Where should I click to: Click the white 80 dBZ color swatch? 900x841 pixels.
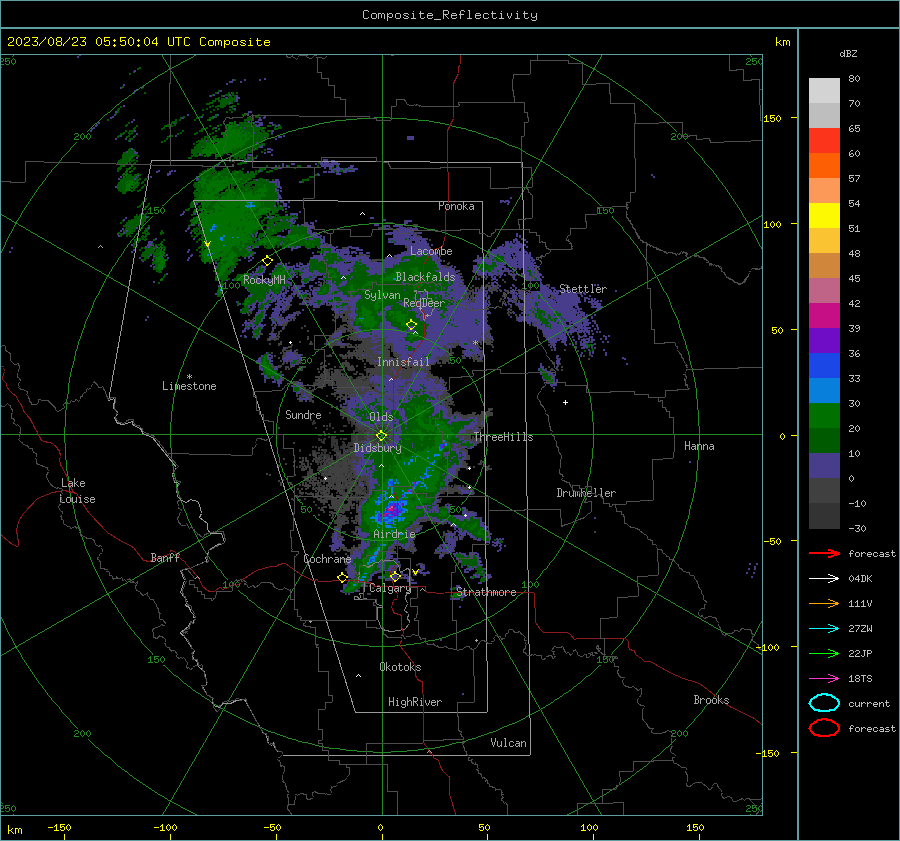[x=824, y=90]
